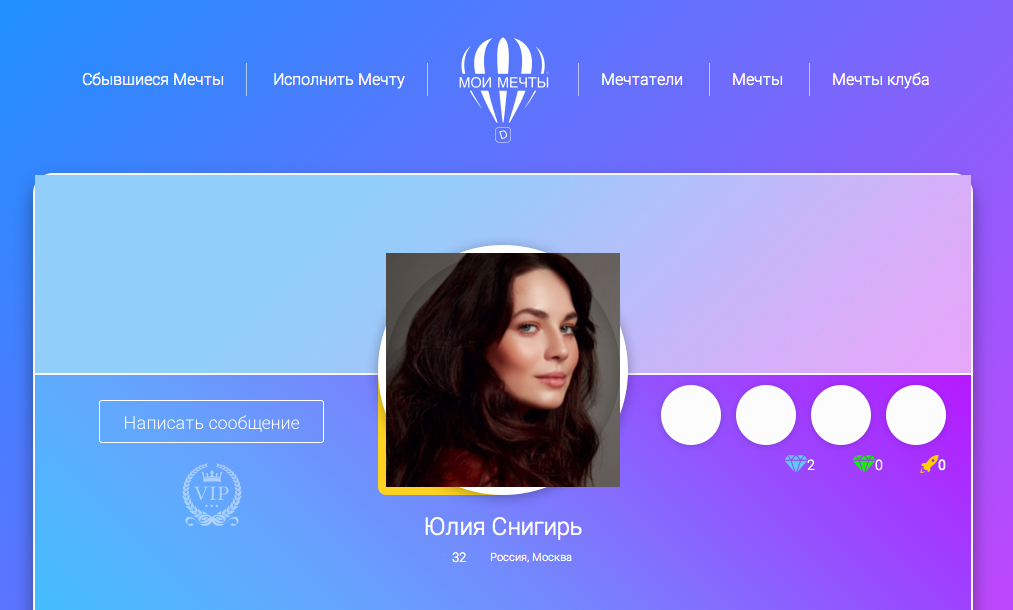This screenshot has width=1013, height=610.
Task: Click the green gem icon
Action: (863, 463)
